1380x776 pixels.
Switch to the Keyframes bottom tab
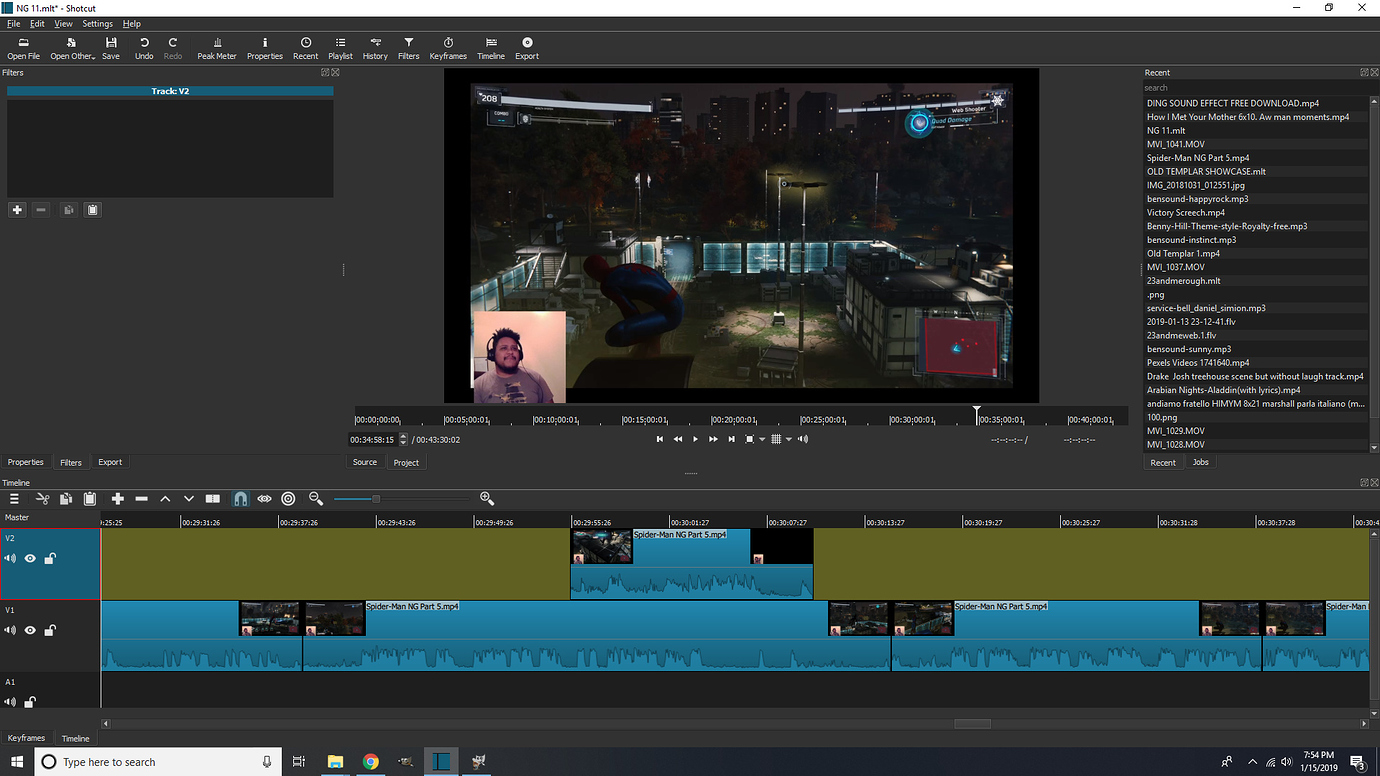tap(27, 738)
